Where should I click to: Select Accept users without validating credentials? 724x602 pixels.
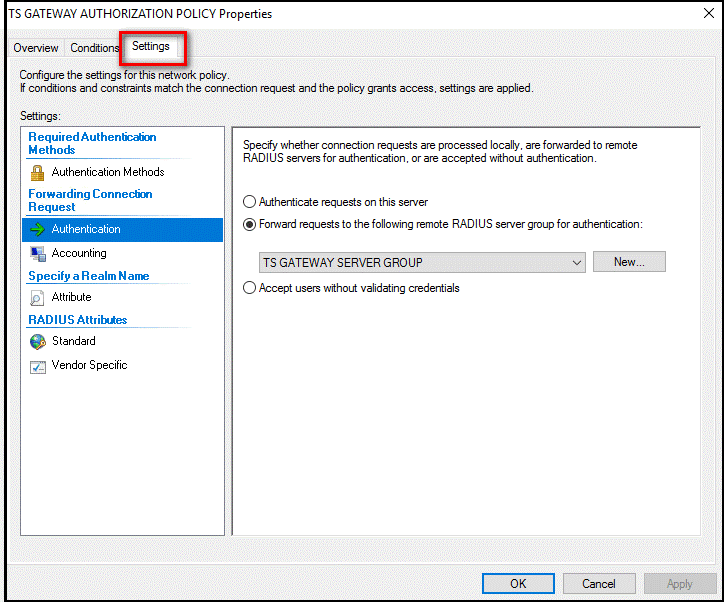(x=249, y=288)
